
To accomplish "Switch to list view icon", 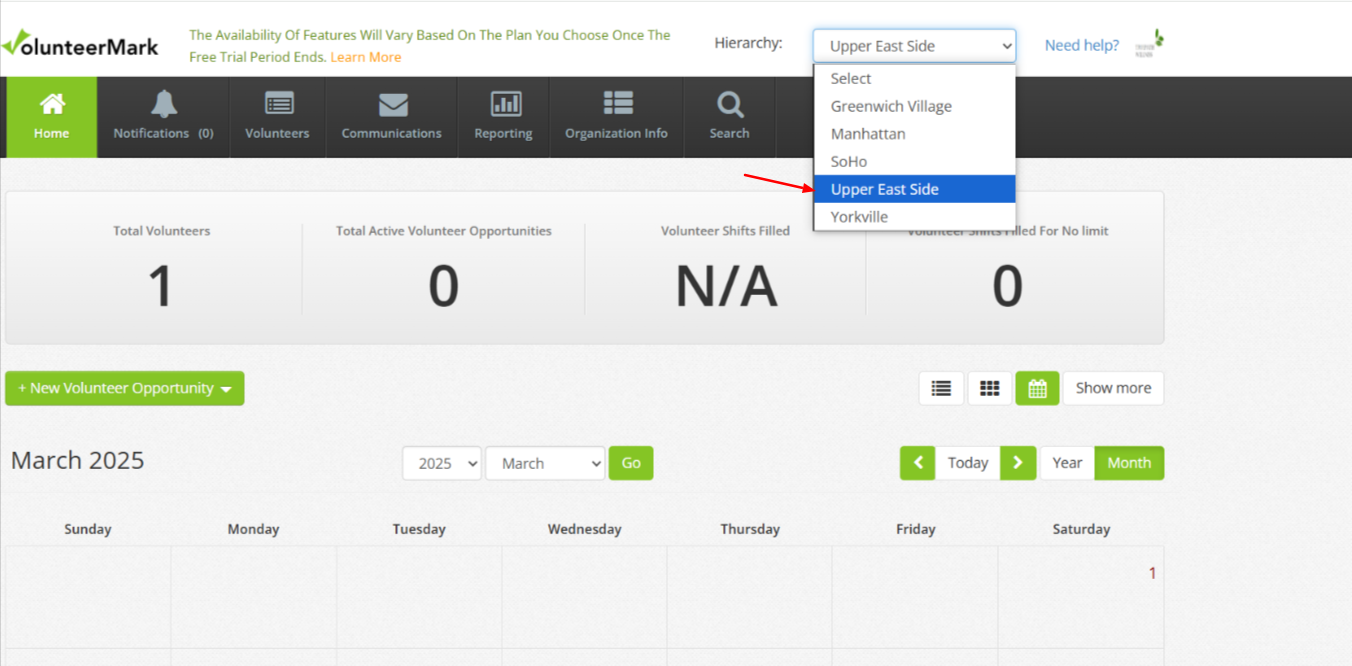I will click(x=941, y=388).
